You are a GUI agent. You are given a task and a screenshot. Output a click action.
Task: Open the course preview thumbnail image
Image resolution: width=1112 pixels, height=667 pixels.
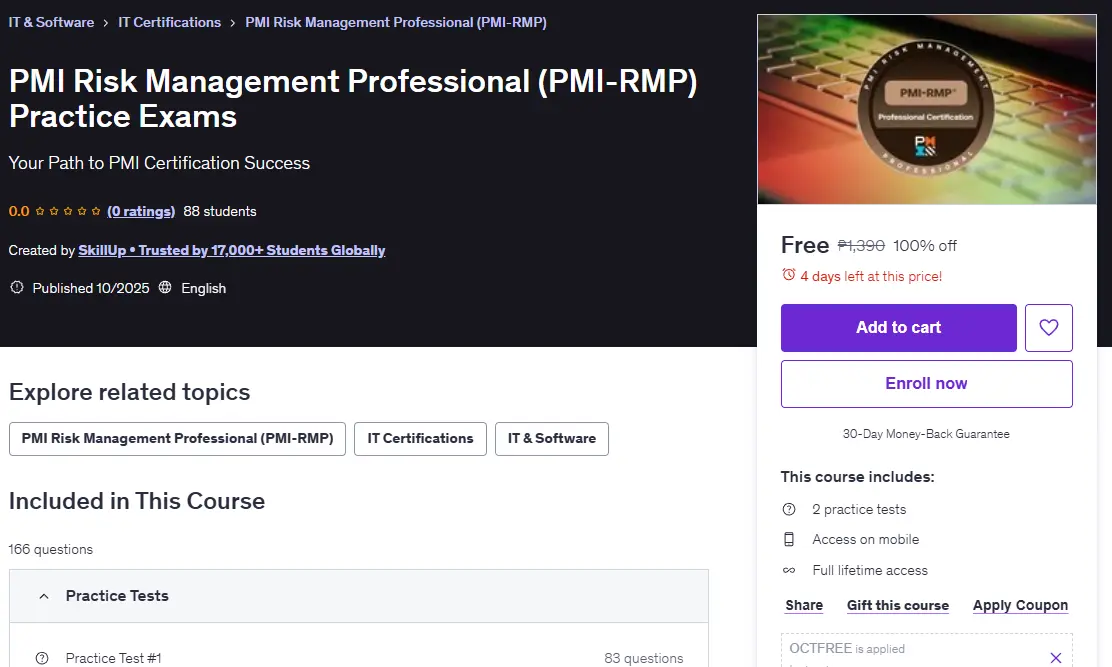click(926, 109)
